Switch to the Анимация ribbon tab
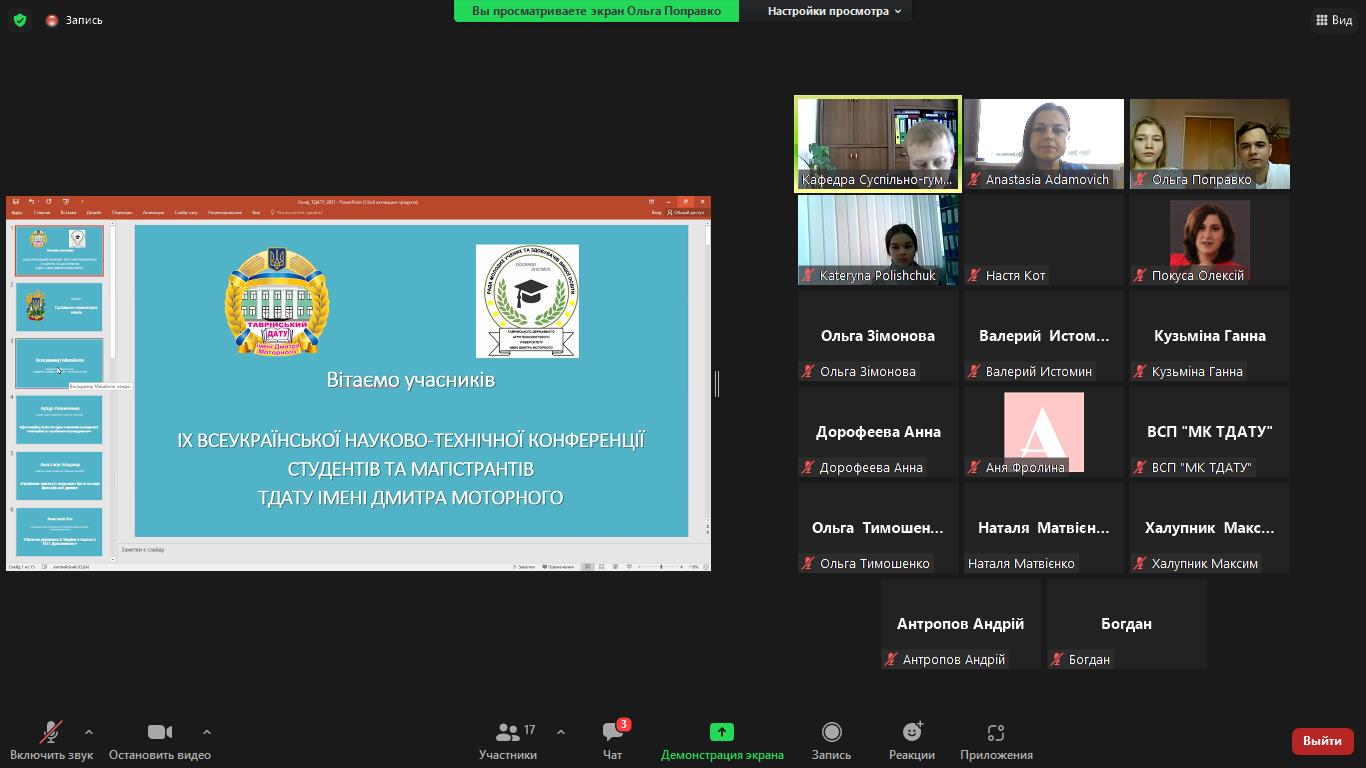Image resolution: width=1366 pixels, height=768 pixels. click(153, 212)
